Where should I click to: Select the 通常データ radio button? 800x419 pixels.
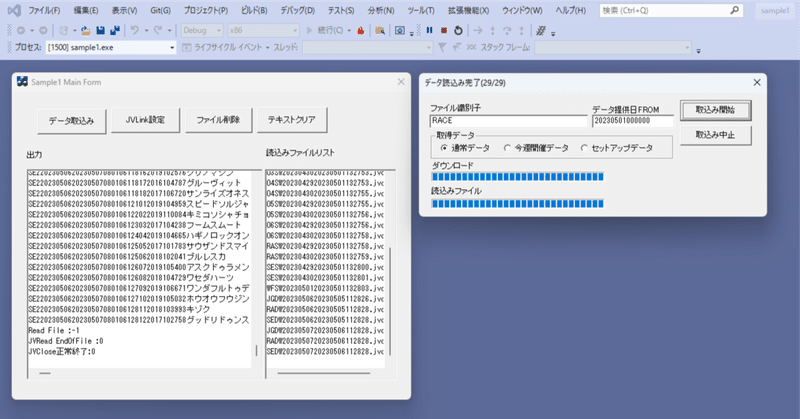click(444, 148)
